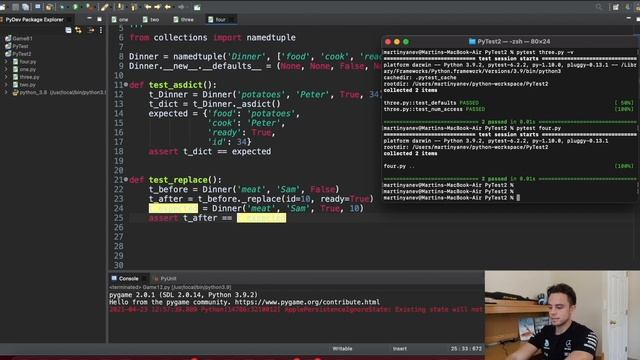Select three.py in the Package Explorer
This screenshot has height=360, width=640.
(x=26, y=77)
